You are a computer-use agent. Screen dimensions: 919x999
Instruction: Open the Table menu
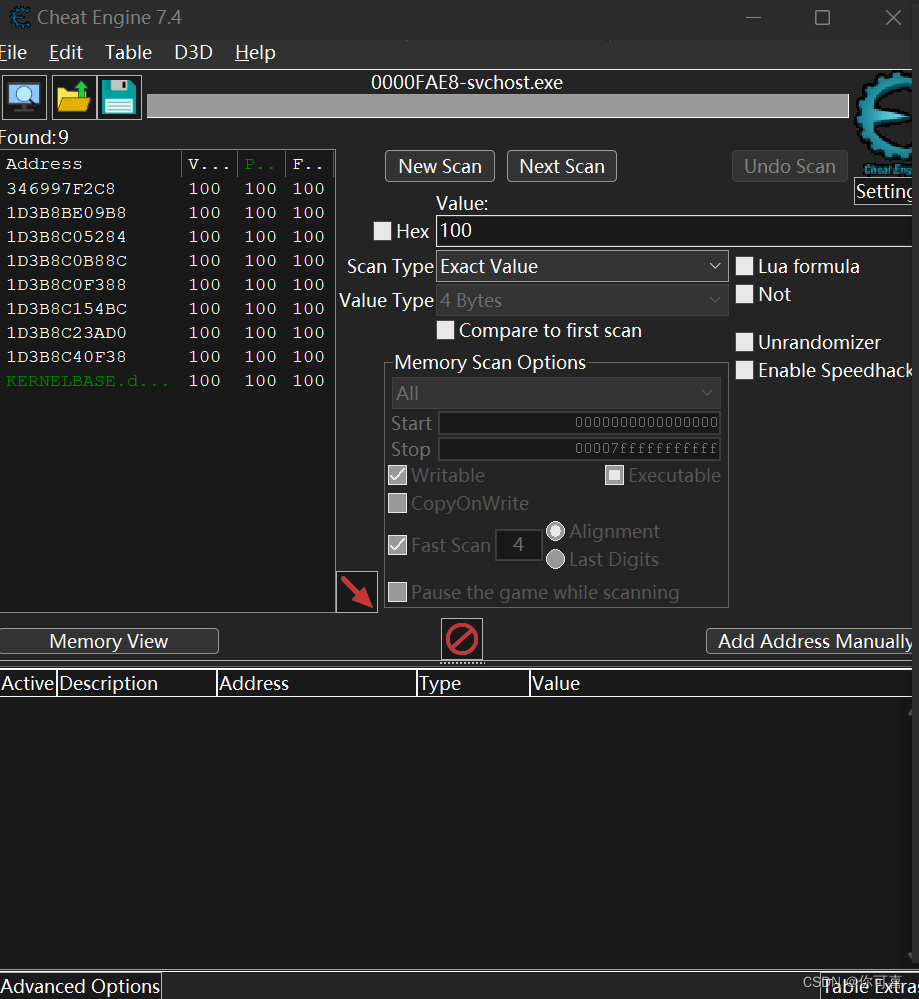128,52
